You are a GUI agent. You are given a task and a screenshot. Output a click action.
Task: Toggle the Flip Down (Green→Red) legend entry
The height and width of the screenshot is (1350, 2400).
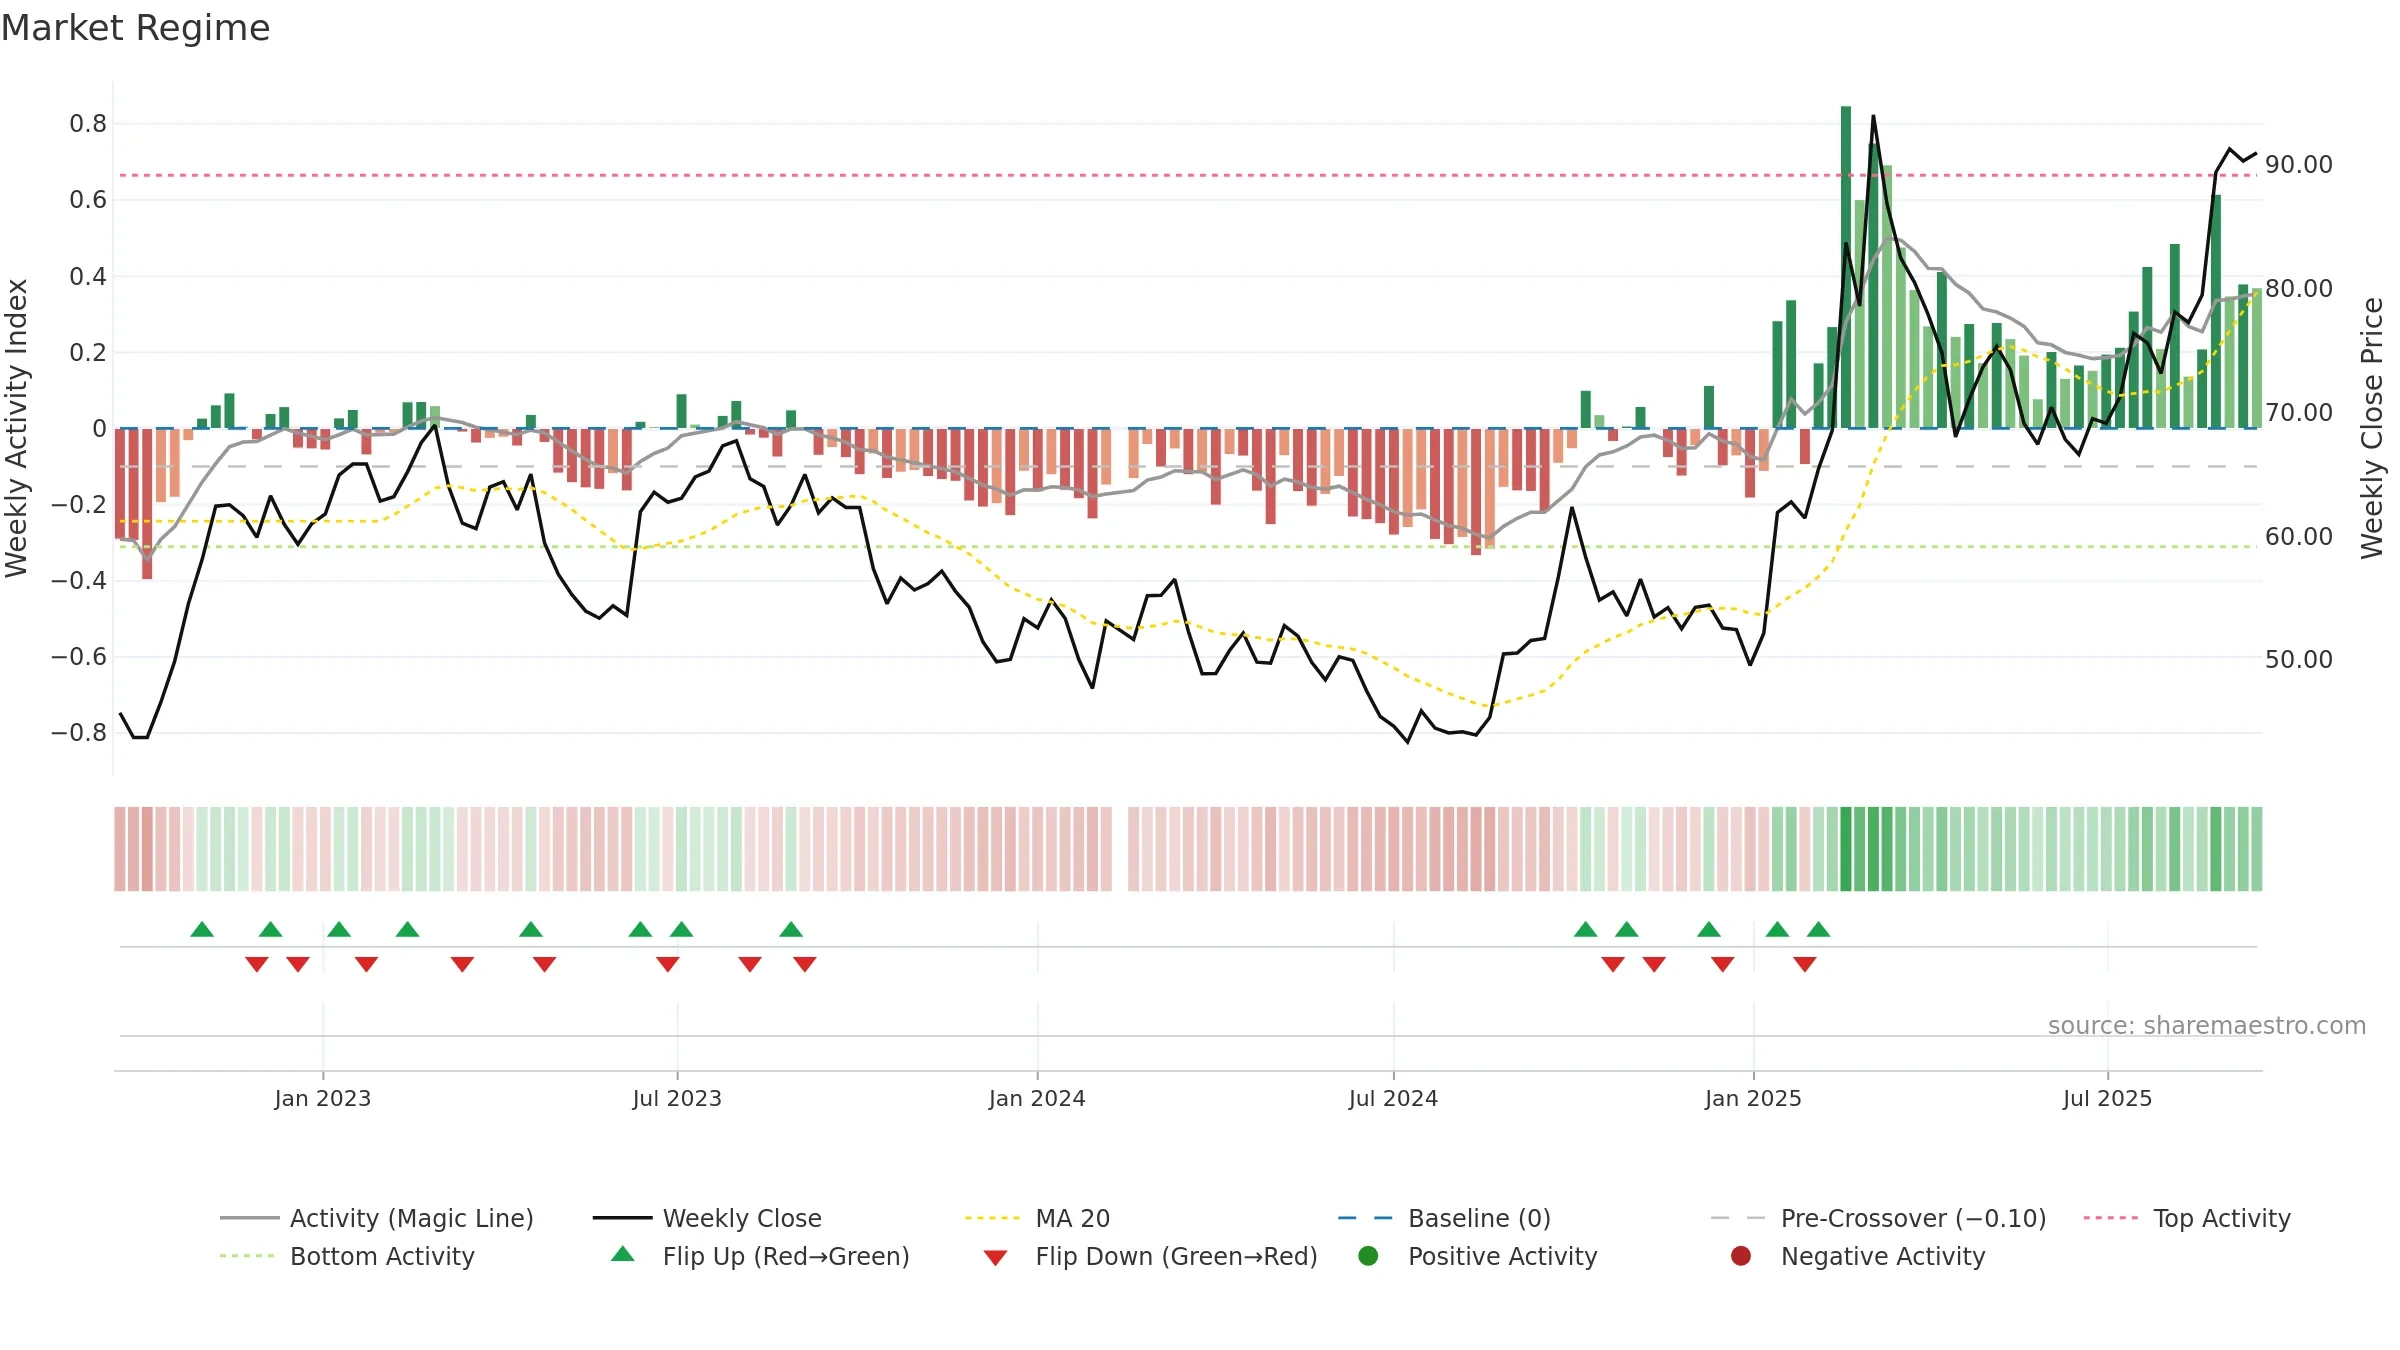[x=1150, y=1256]
